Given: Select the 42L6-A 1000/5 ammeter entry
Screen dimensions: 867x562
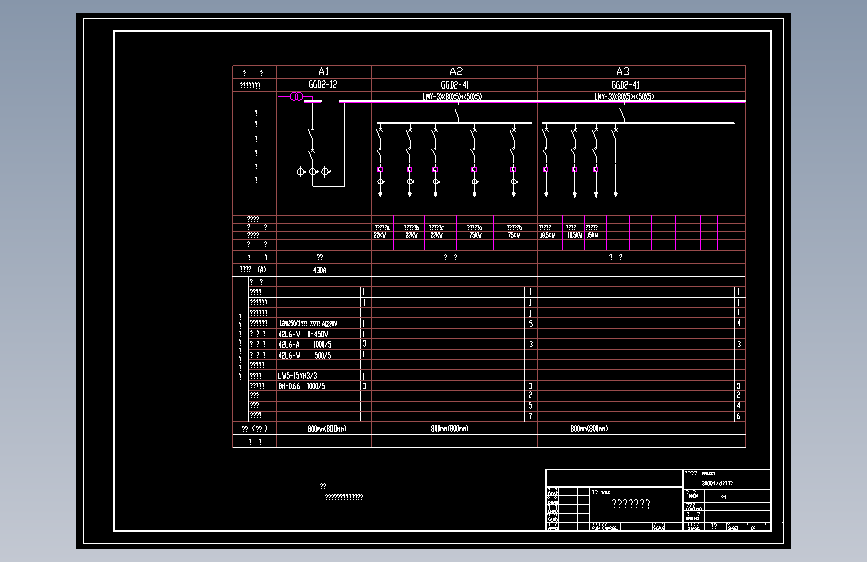Looking at the screenshot, I should (305, 345).
